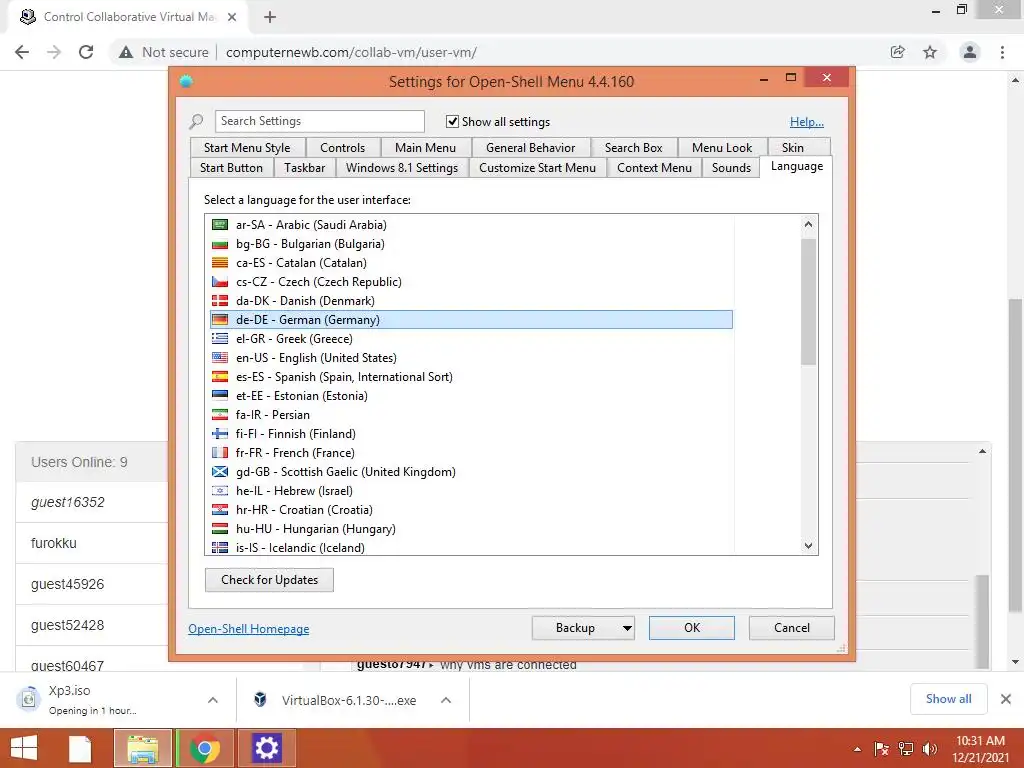
Task: Open File Explorer from taskbar
Action: [x=143, y=748]
